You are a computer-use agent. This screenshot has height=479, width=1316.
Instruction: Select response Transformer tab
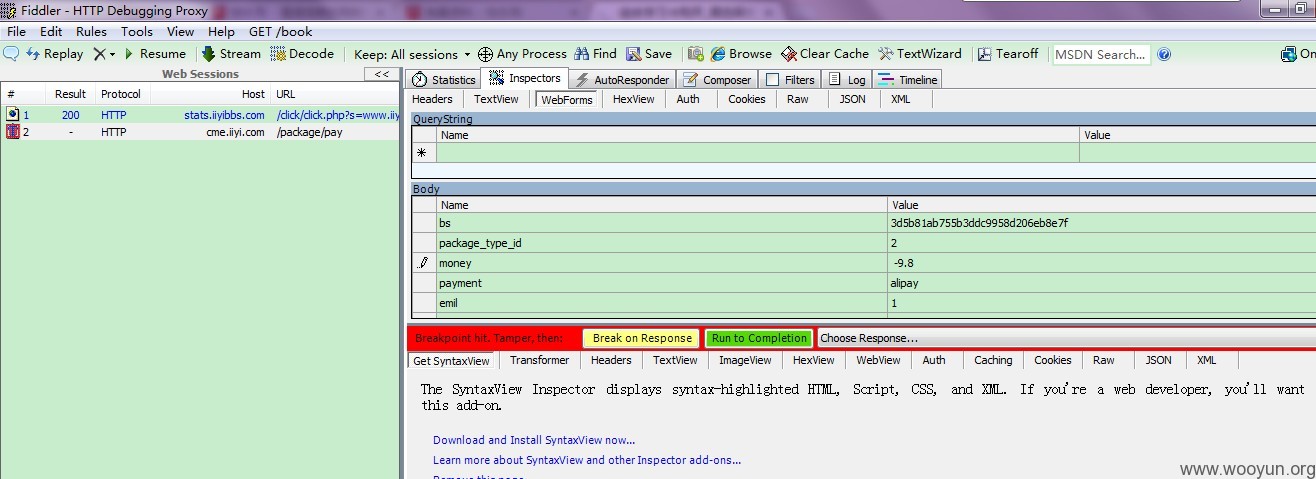539,360
